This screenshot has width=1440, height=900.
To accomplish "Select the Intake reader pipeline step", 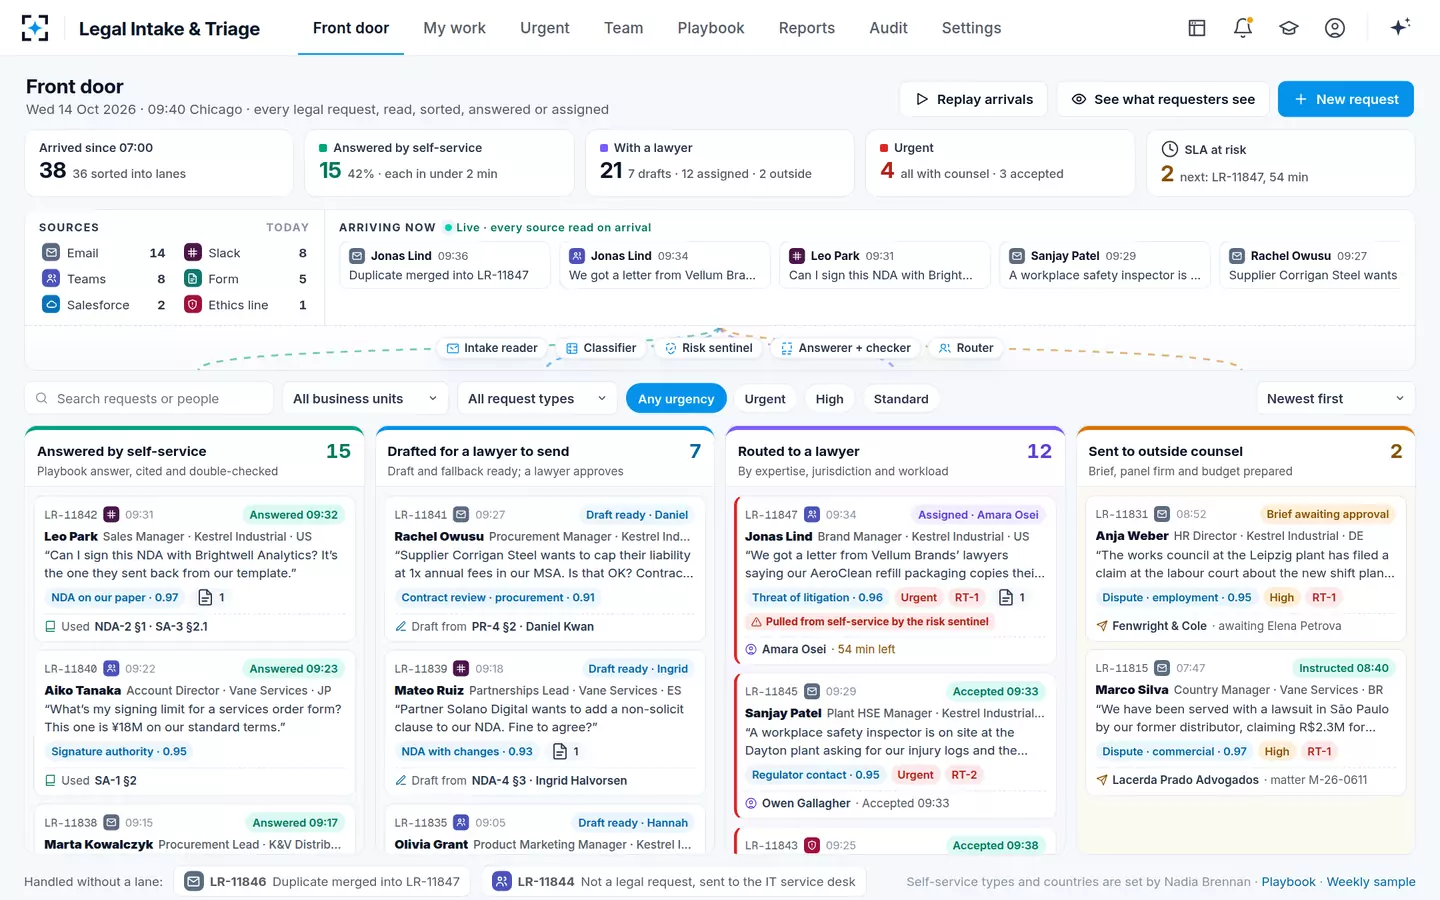I will click(x=492, y=348).
